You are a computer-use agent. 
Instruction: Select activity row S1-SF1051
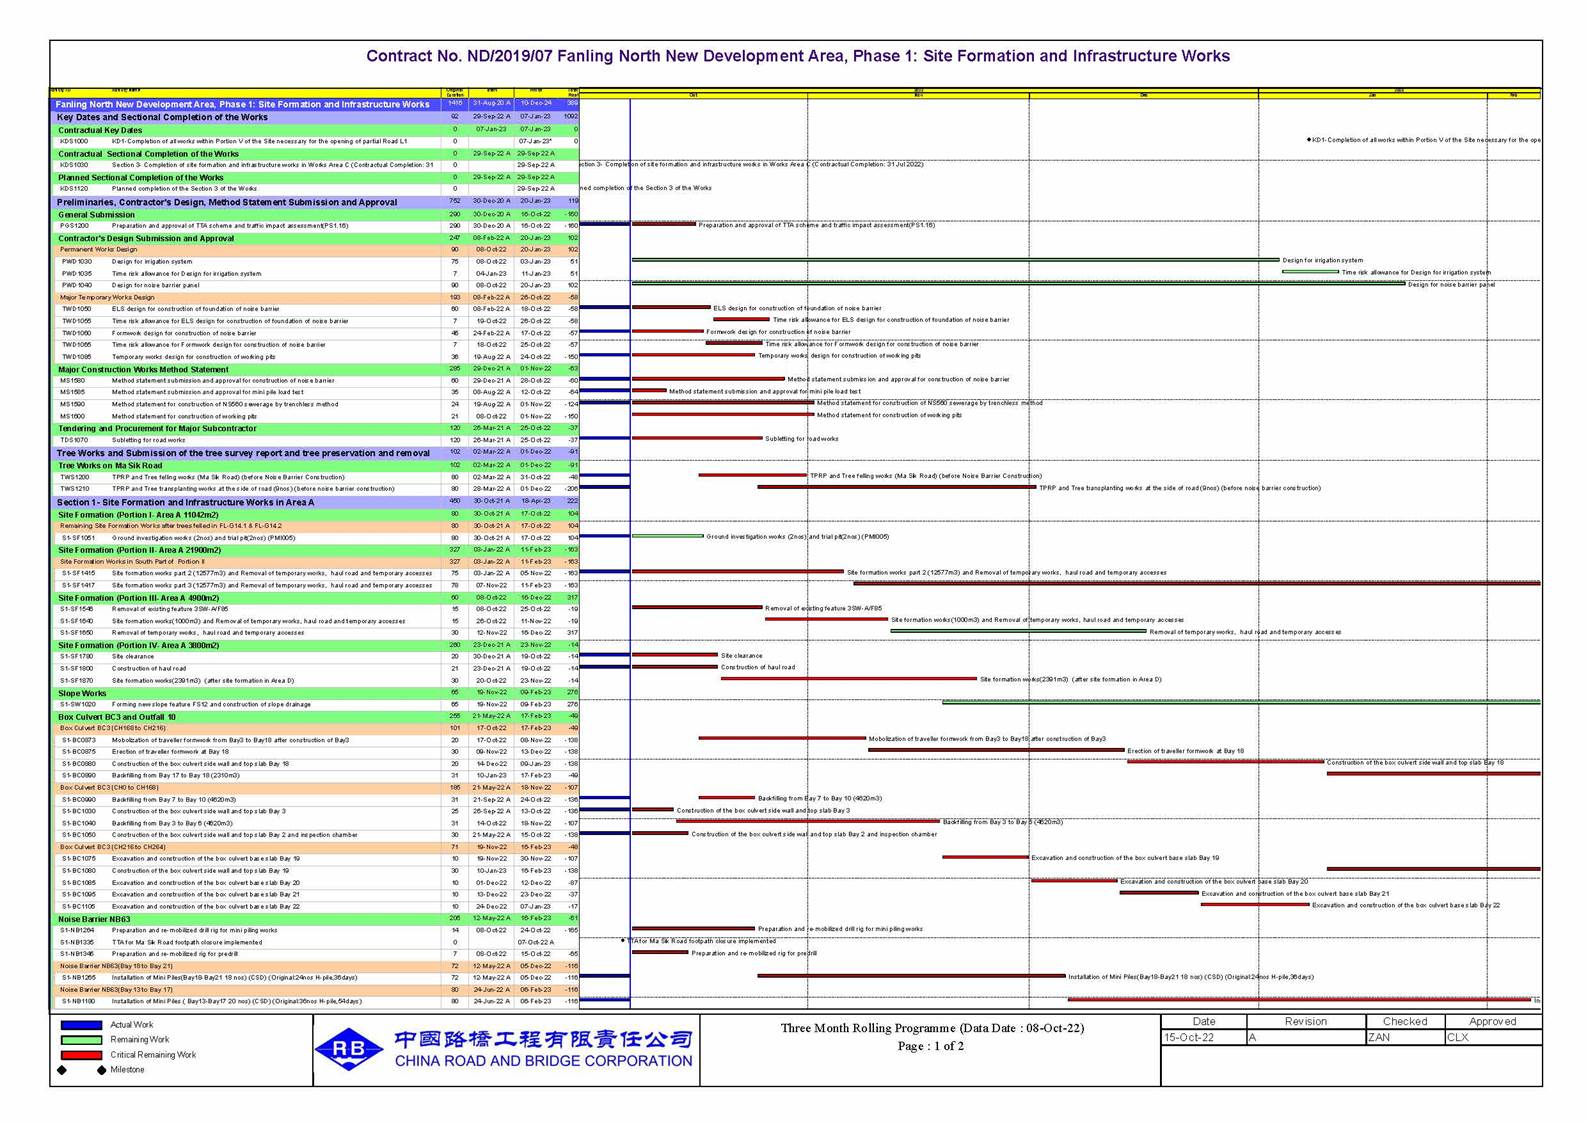[x=315, y=538]
